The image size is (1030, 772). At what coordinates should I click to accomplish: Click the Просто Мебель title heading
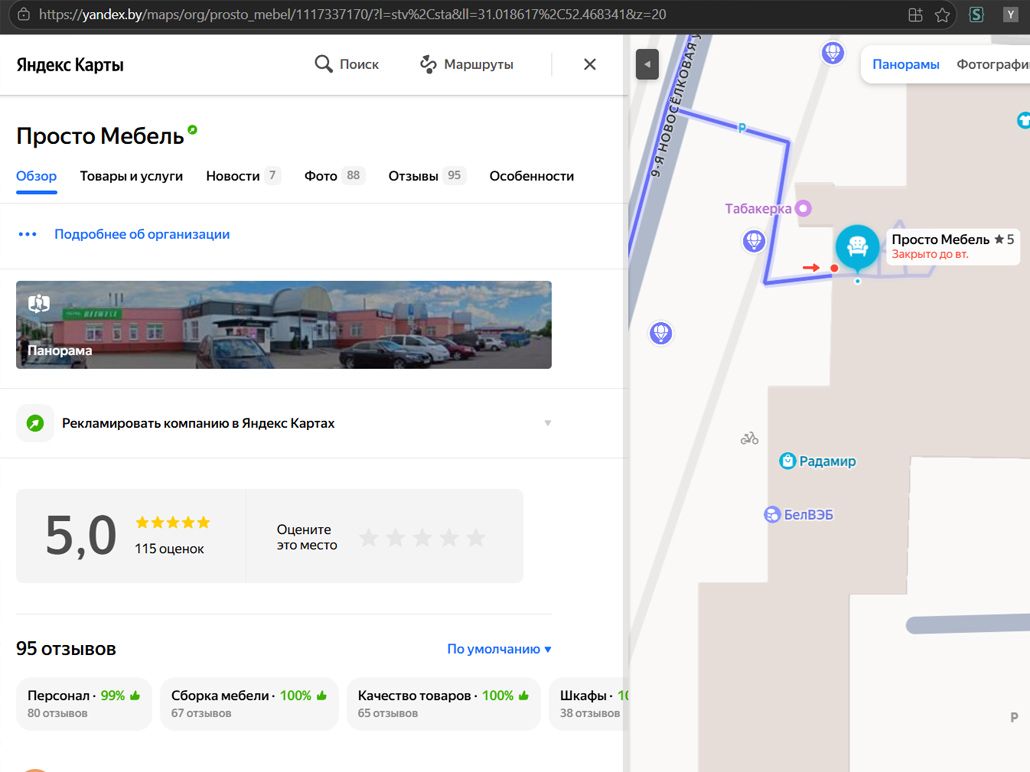100,136
